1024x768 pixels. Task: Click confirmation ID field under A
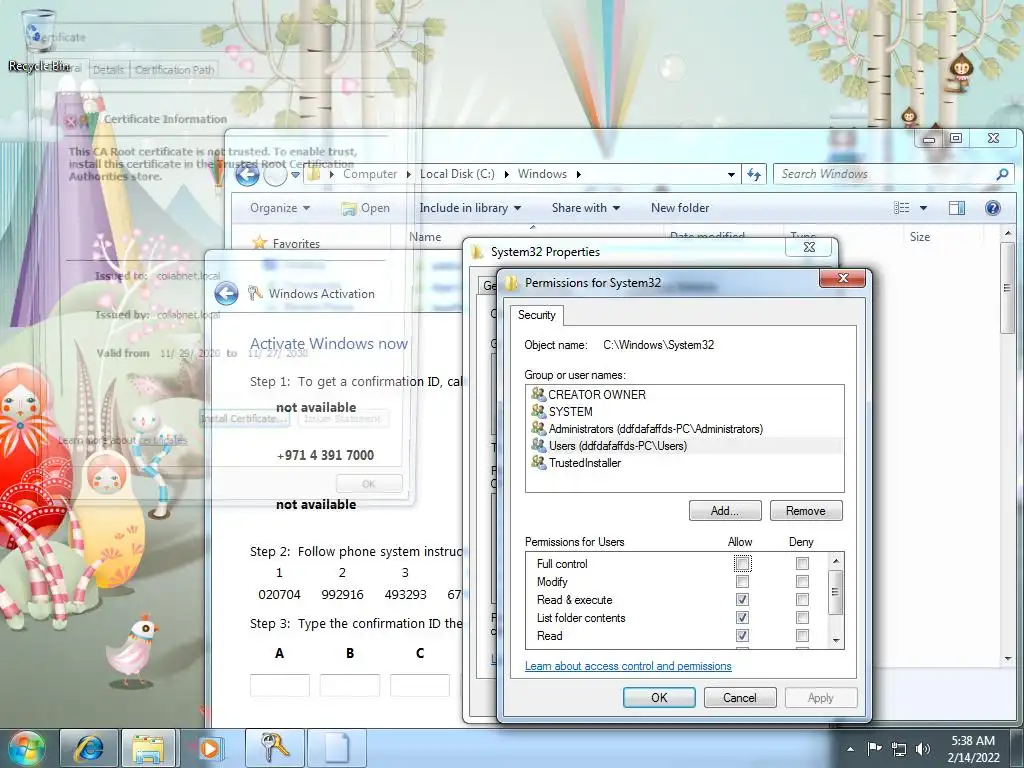(x=280, y=685)
